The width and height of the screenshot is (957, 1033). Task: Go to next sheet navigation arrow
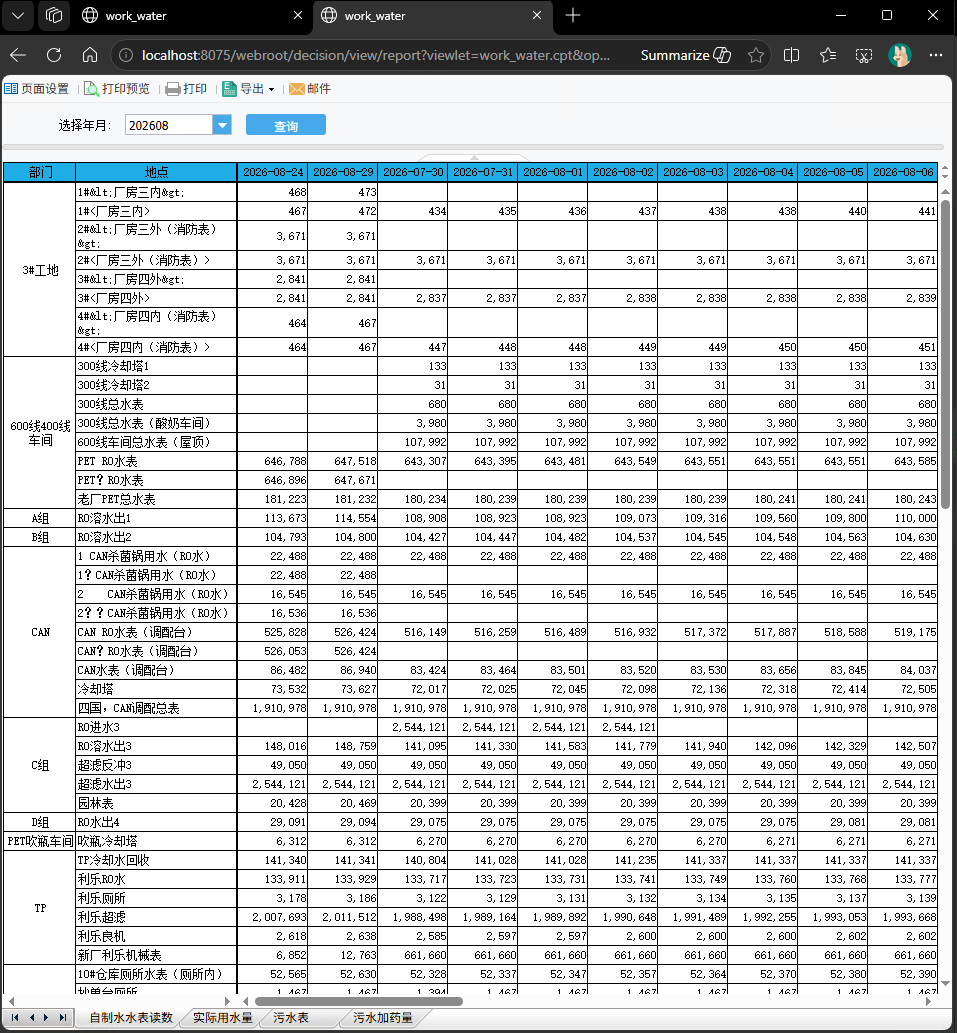point(46,1017)
